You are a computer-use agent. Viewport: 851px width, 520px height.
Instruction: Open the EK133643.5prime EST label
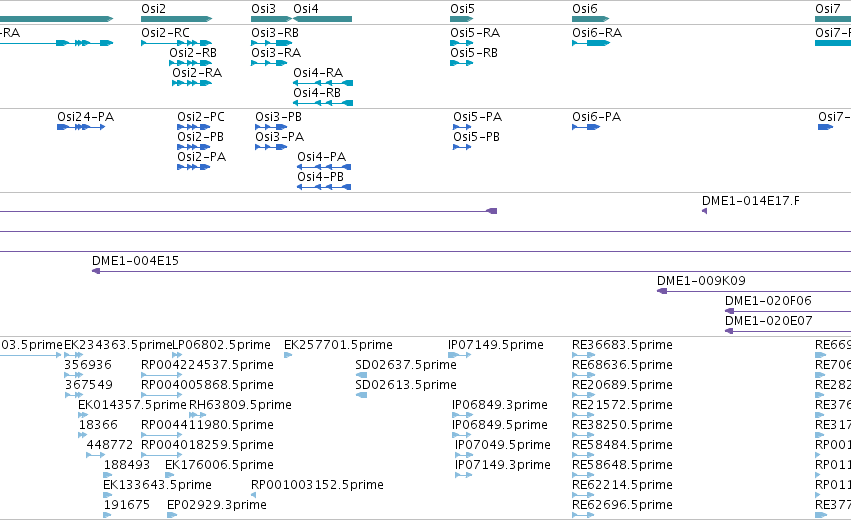click(157, 485)
